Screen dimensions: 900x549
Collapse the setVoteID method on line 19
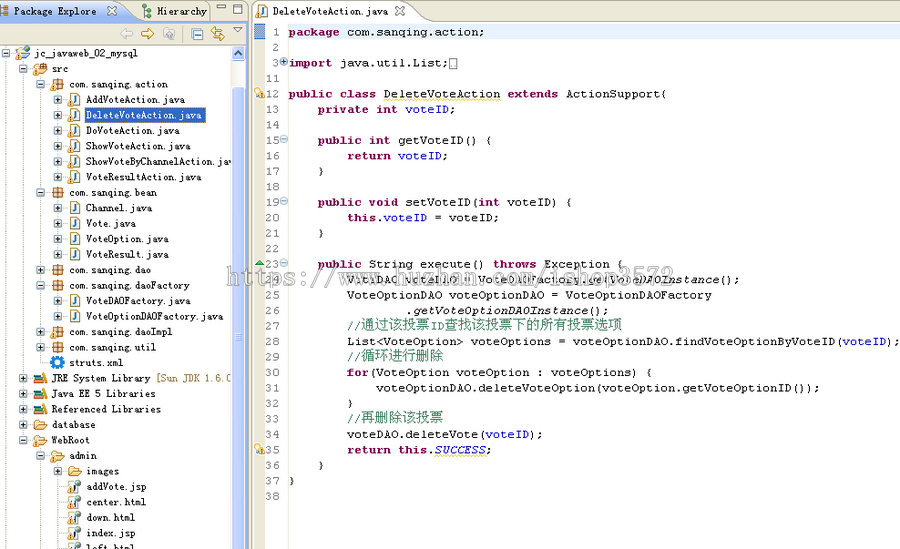coord(284,201)
